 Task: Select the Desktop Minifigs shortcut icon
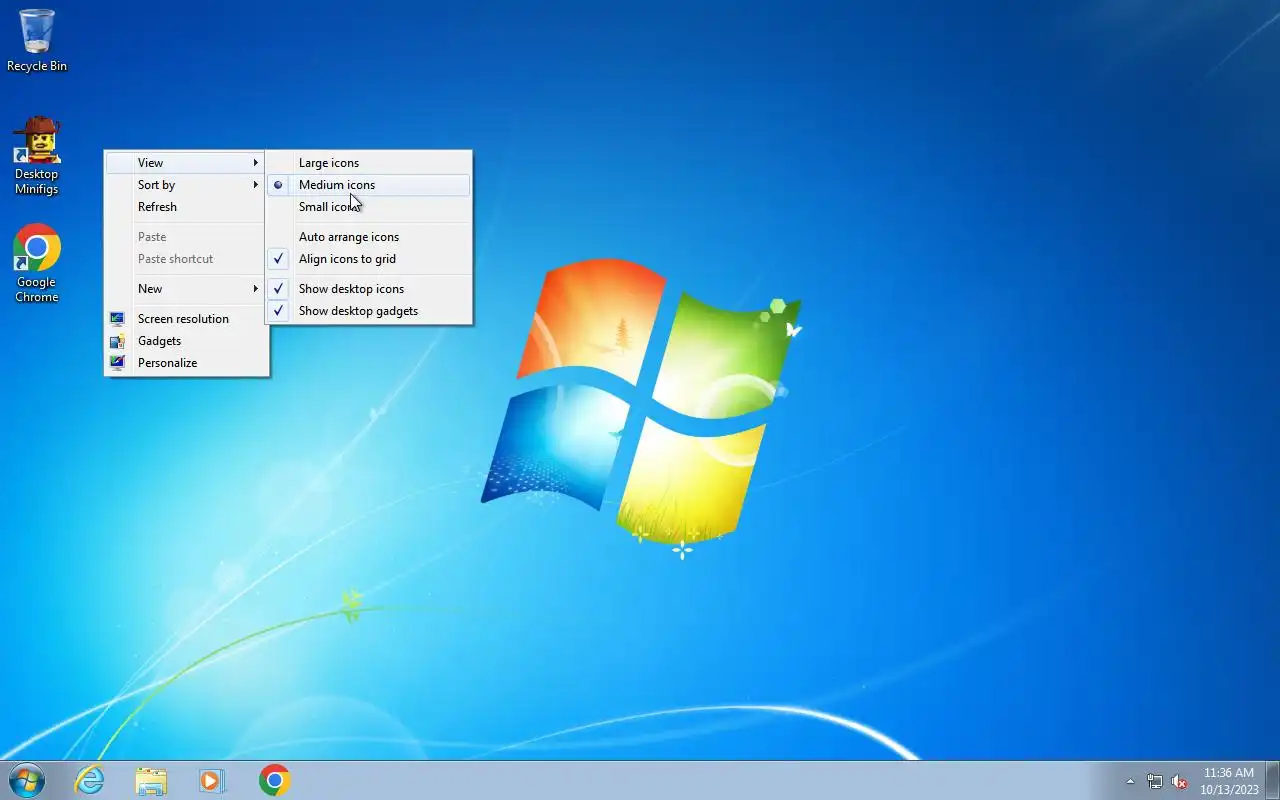(37, 156)
